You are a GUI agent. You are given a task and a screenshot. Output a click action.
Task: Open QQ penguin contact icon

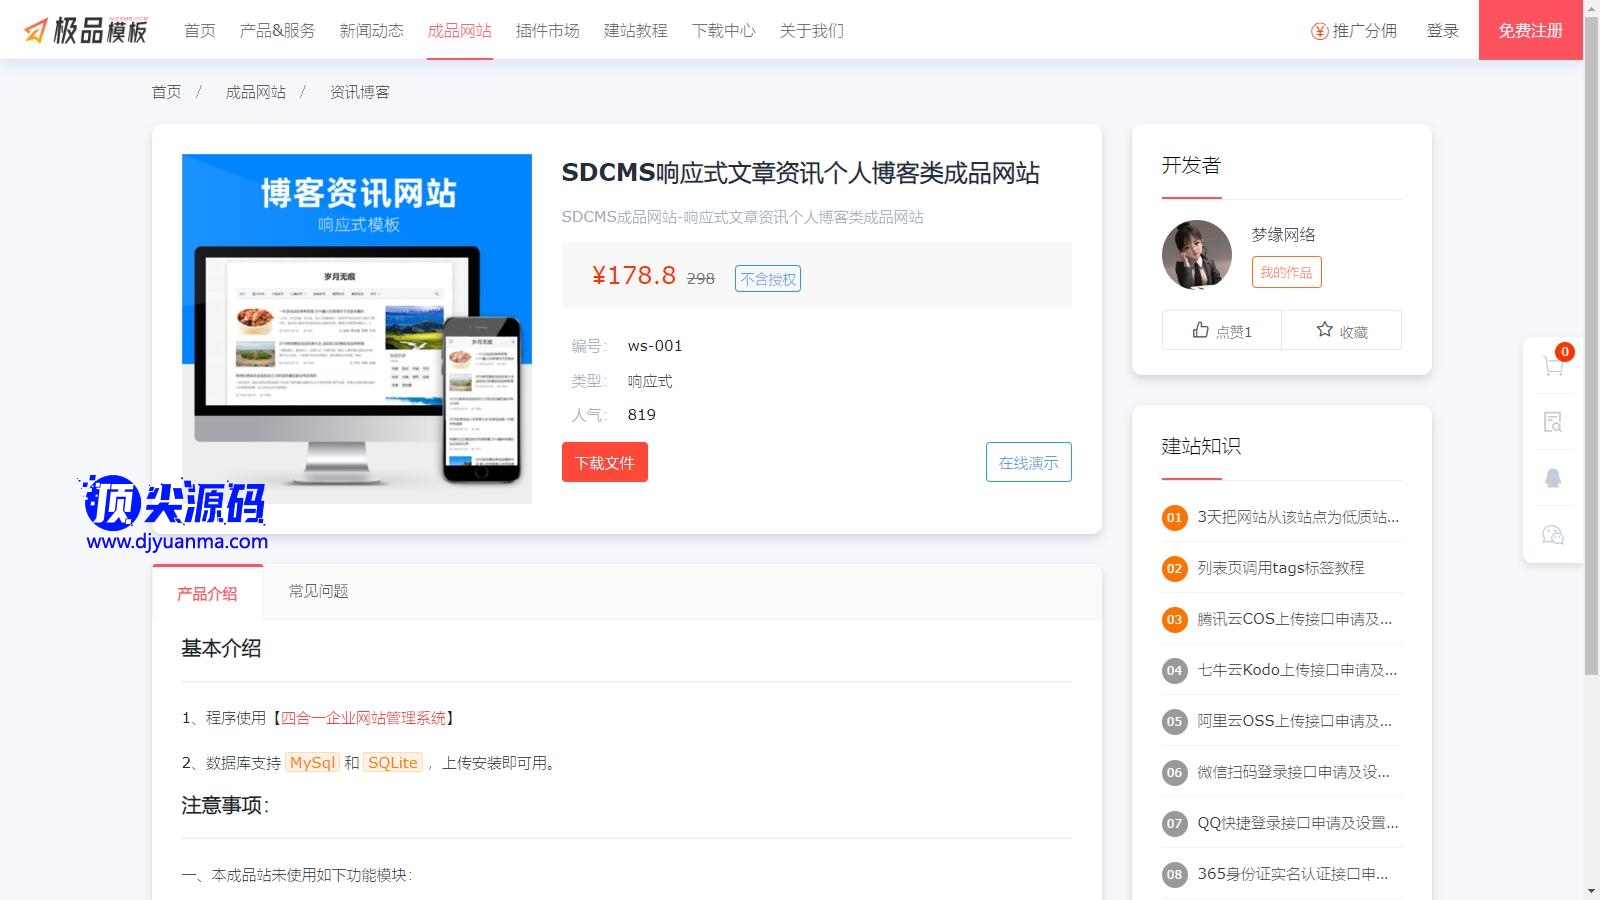tap(1553, 478)
